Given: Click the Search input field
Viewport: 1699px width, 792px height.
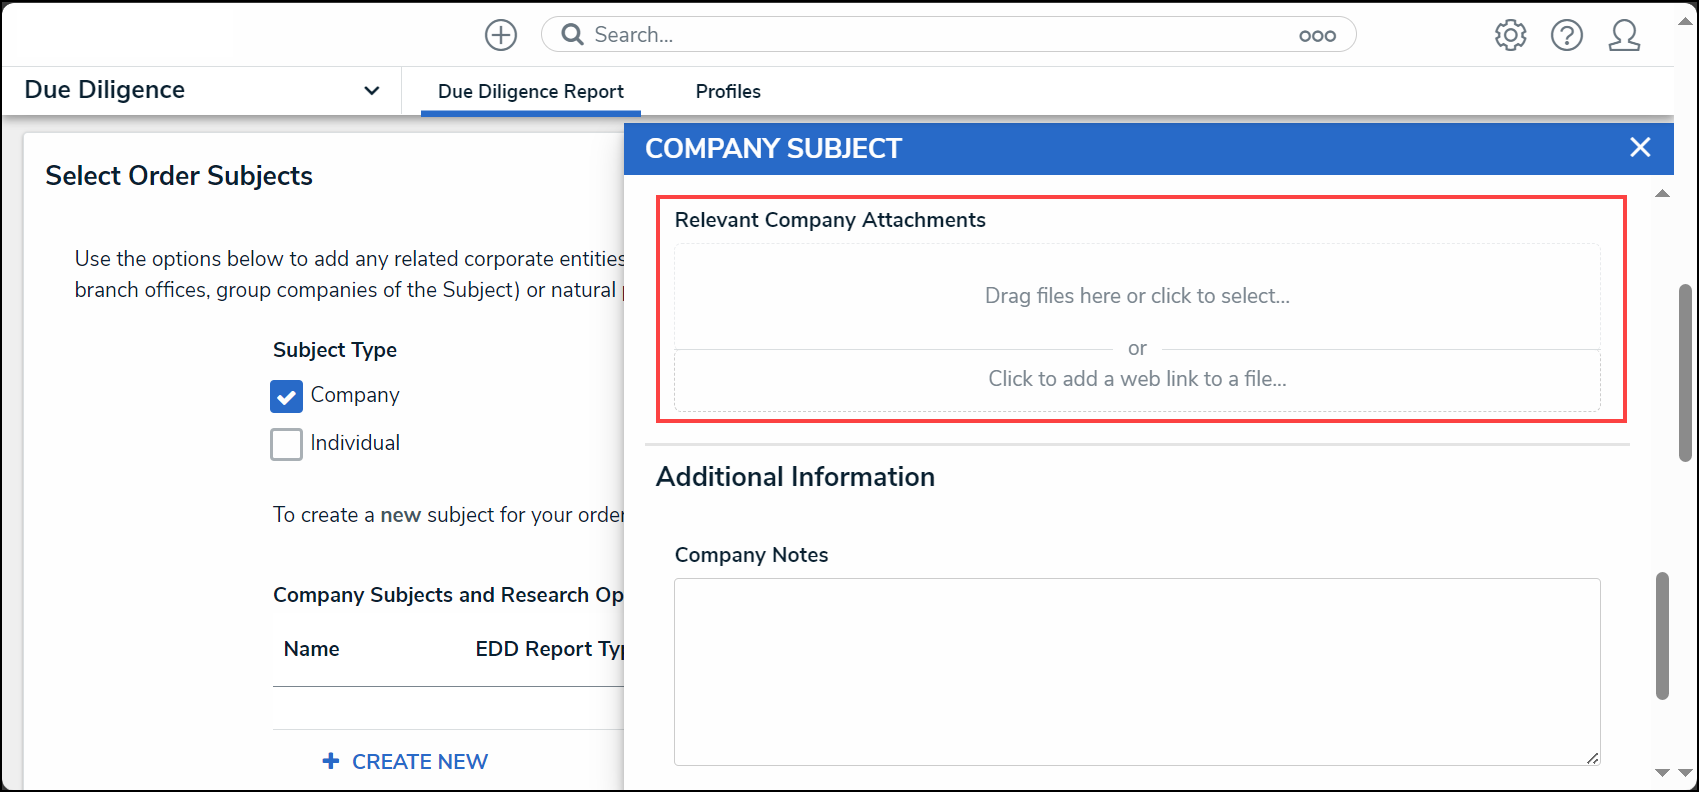Looking at the screenshot, I should [x=947, y=35].
